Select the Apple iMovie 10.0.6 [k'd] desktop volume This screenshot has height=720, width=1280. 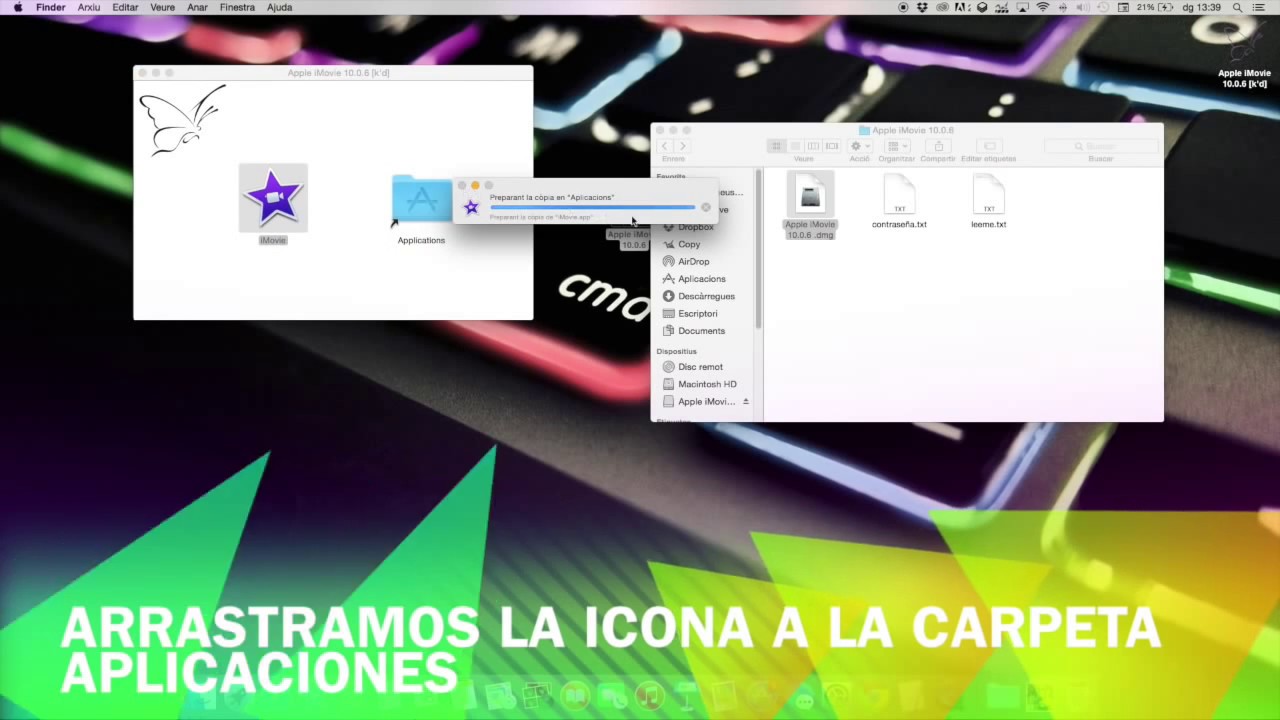1244,55
